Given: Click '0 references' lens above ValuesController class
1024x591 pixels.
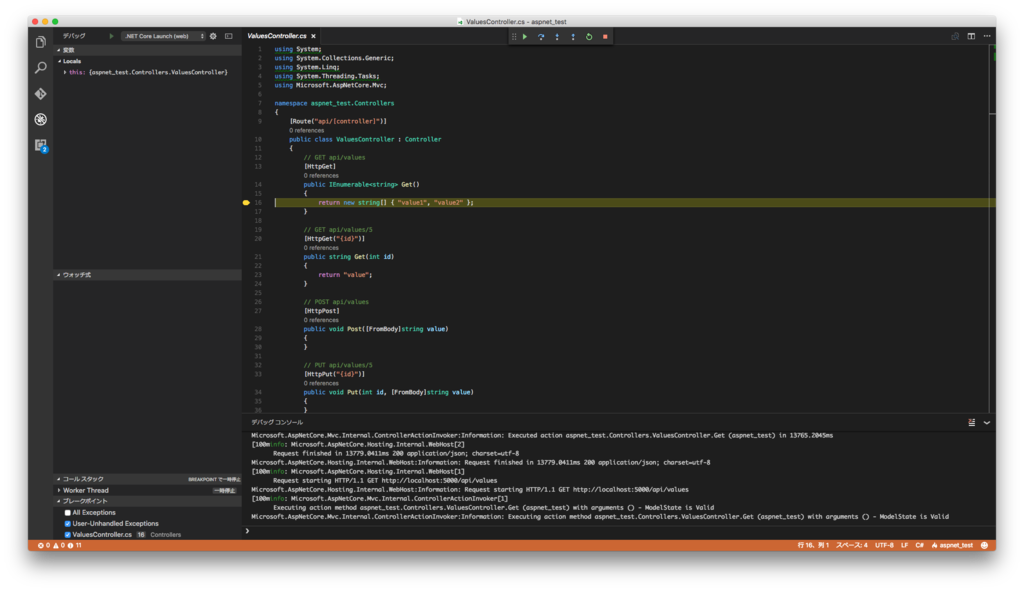Looking at the screenshot, I should (307, 131).
